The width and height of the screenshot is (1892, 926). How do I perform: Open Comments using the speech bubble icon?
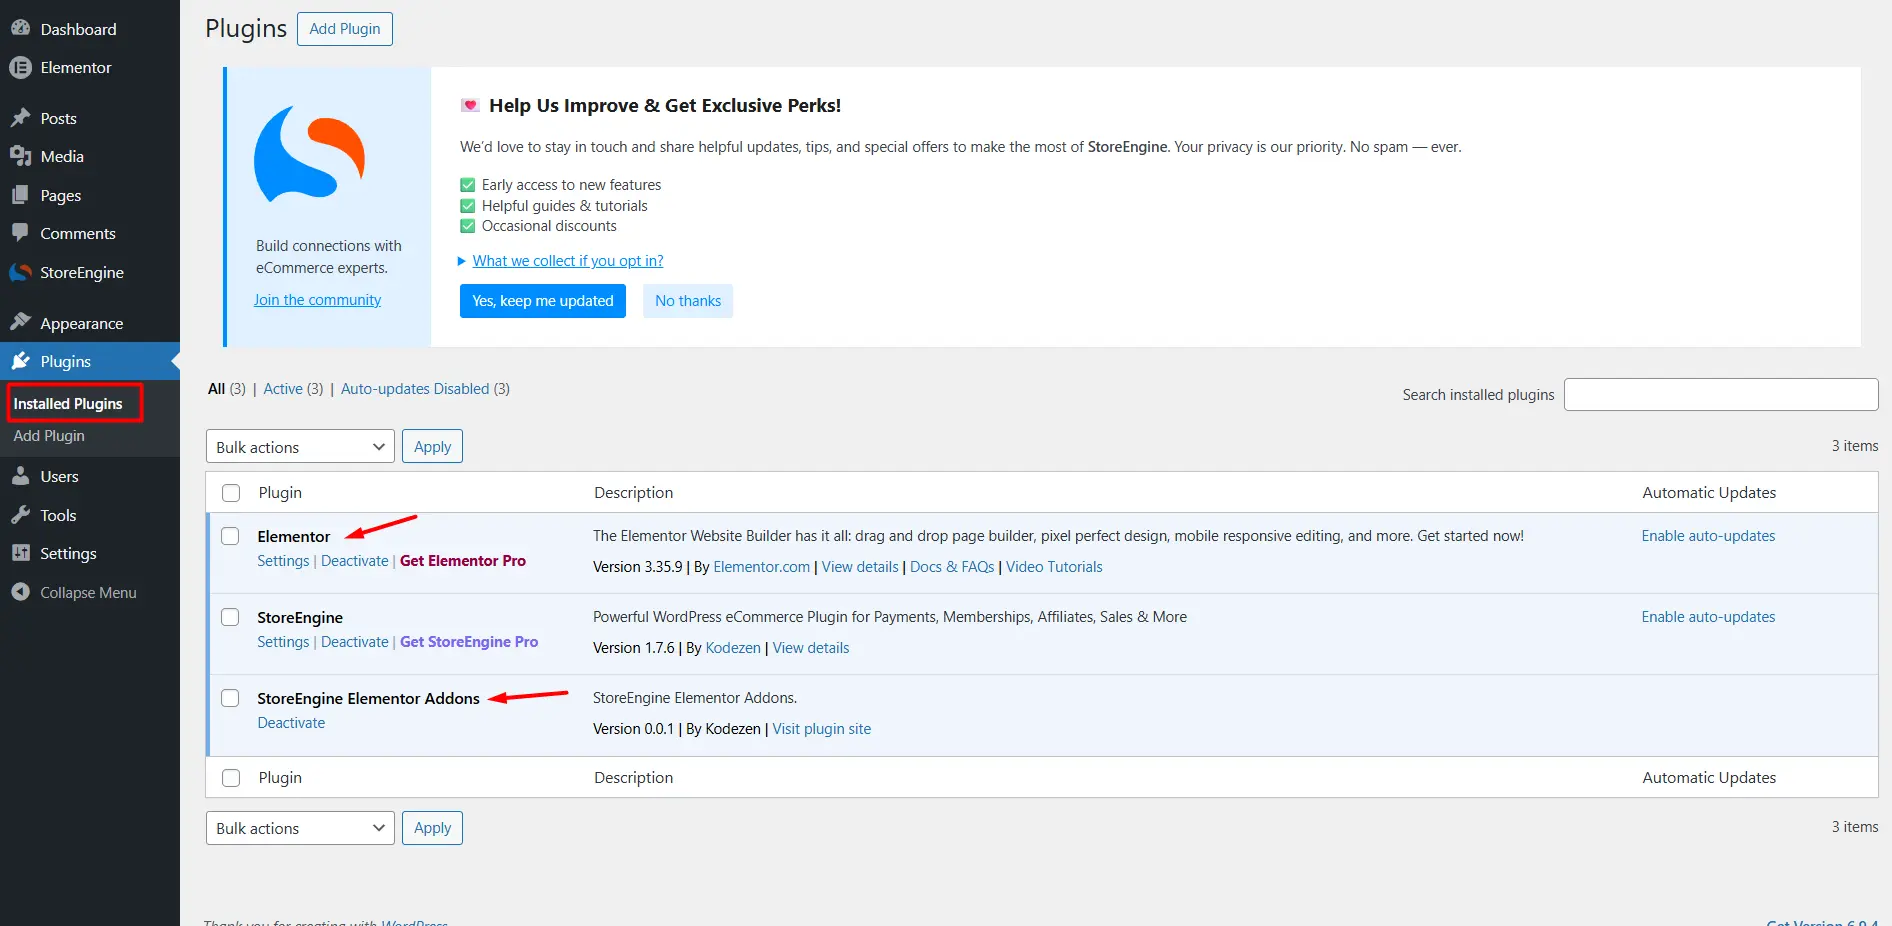[x=22, y=233]
